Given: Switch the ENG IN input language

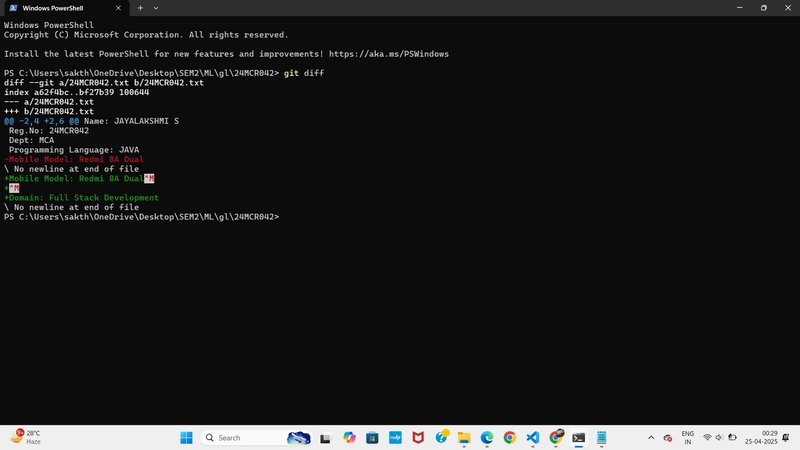Looking at the screenshot, I should click(688, 438).
